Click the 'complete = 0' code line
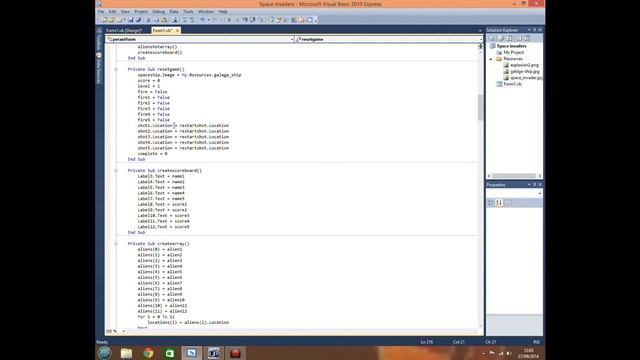 (152, 154)
